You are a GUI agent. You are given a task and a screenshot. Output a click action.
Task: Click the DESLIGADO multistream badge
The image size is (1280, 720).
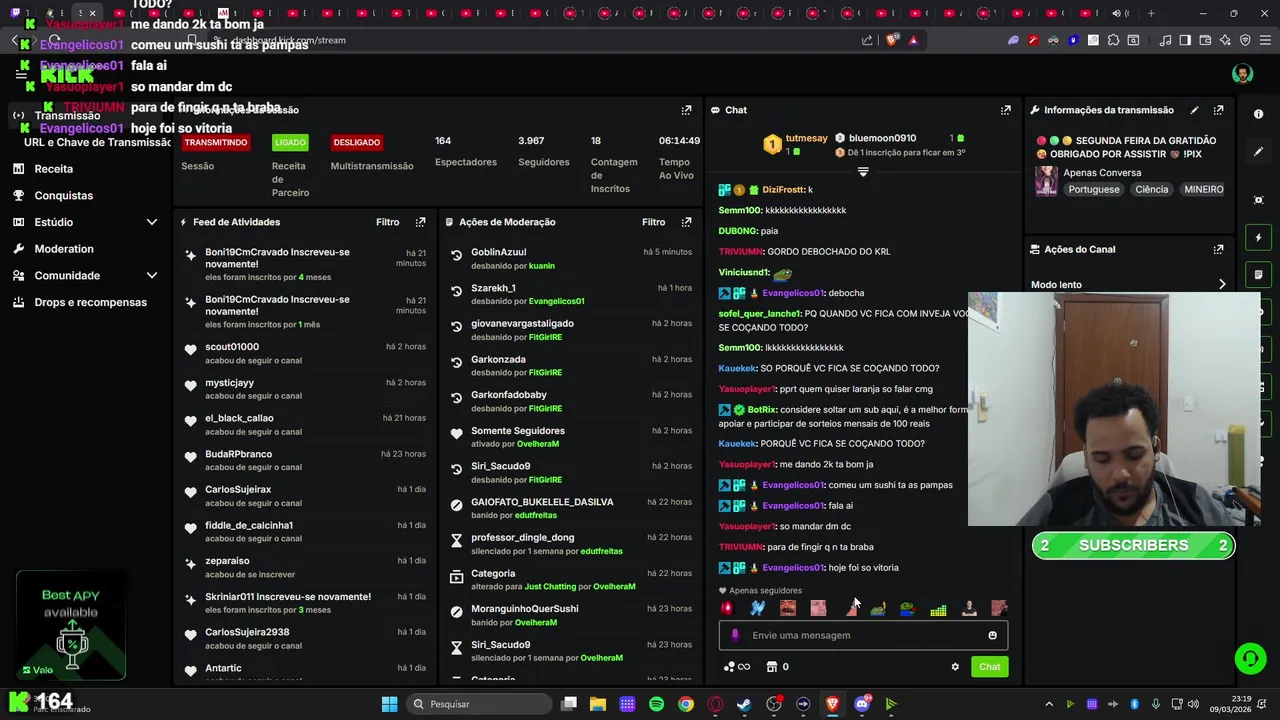click(x=357, y=143)
